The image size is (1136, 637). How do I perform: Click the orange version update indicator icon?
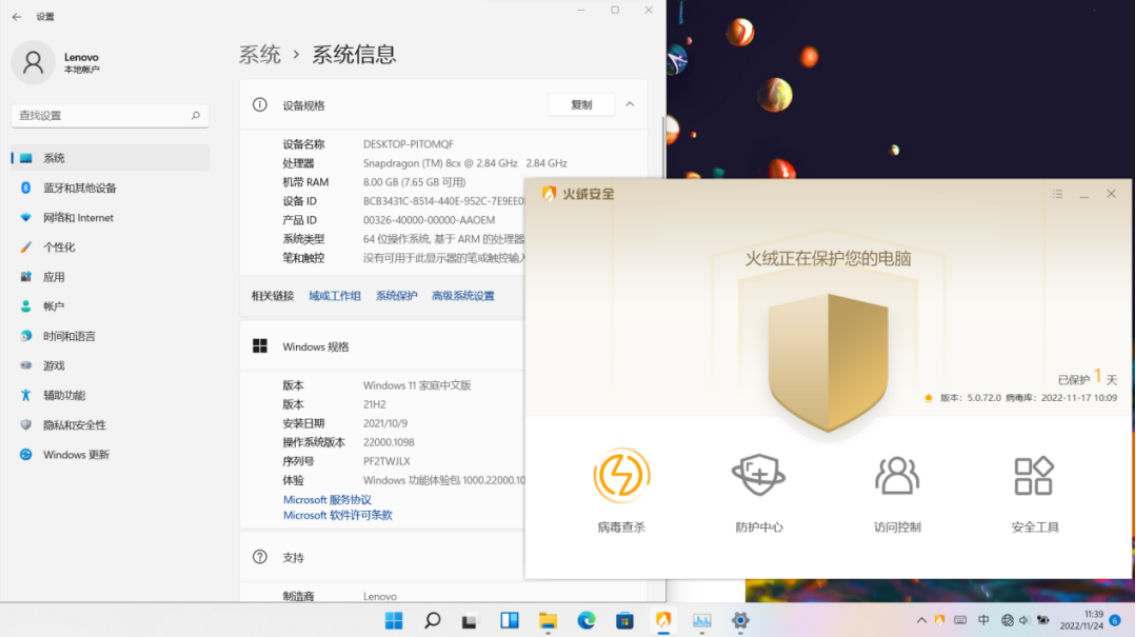(x=928, y=398)
